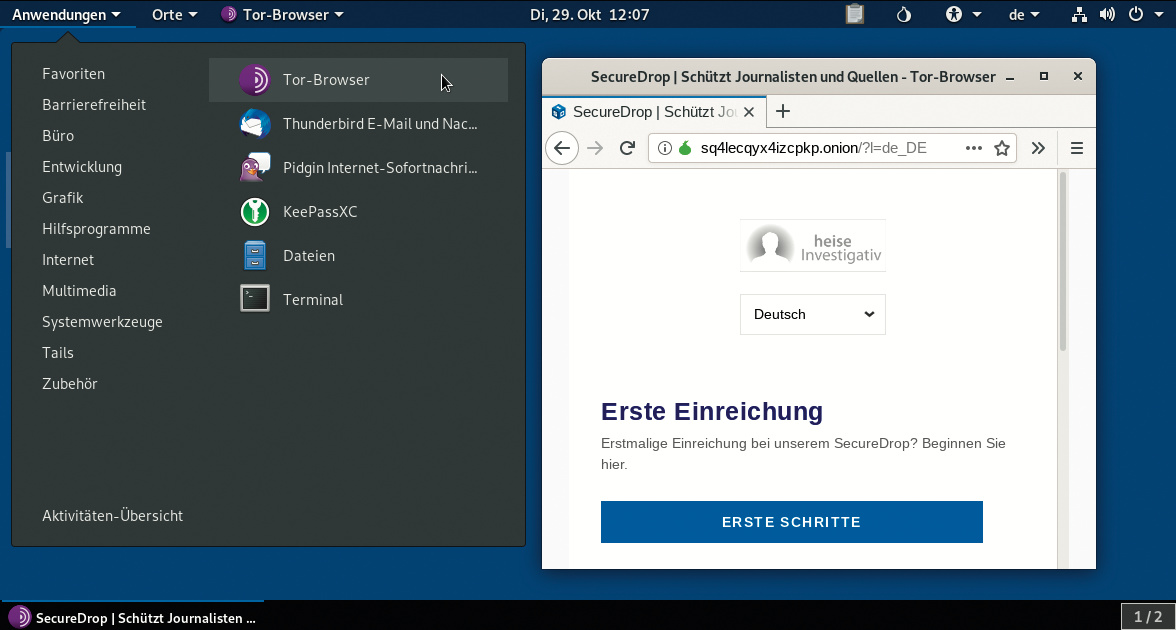
Task: Select the Barrierefreiheit category
Action: [94, 105]
